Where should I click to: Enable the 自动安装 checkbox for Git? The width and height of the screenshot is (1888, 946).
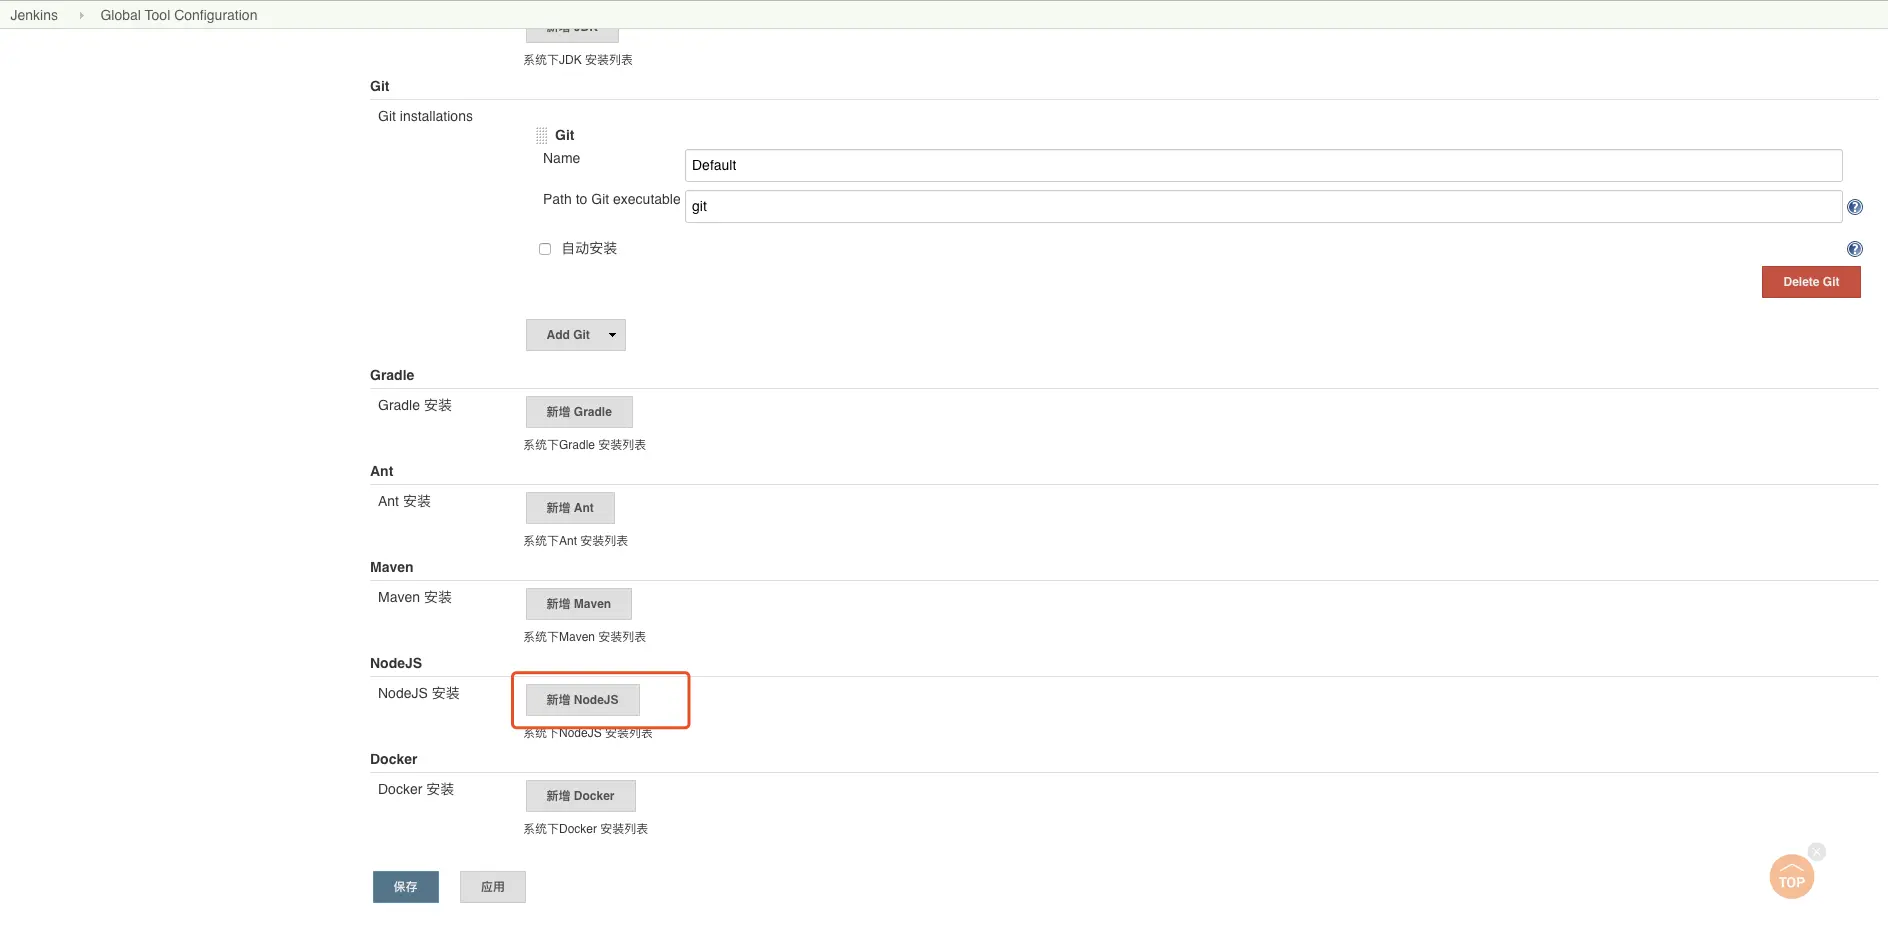point(545,249)
